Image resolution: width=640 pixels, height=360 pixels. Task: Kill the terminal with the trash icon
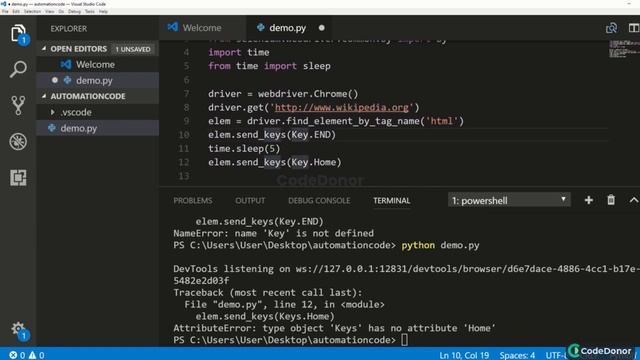pos(611,200)
